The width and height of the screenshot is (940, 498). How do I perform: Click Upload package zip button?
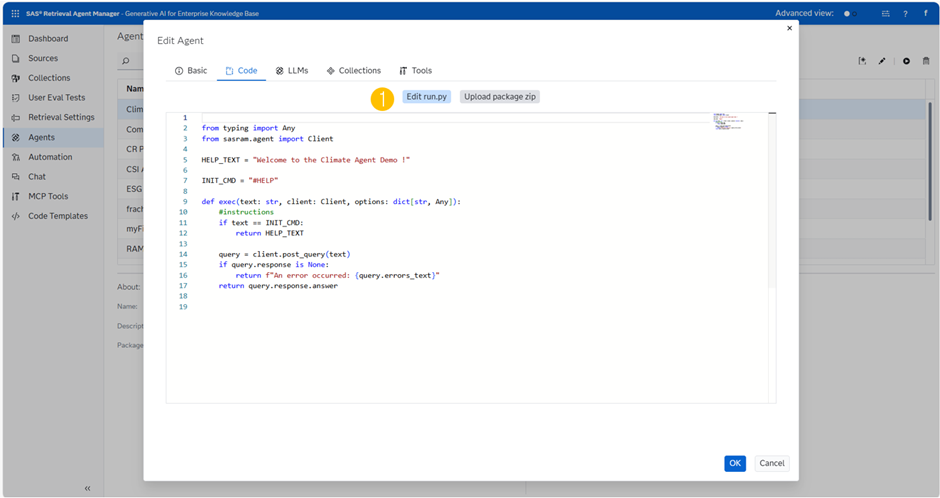[500, 97]
